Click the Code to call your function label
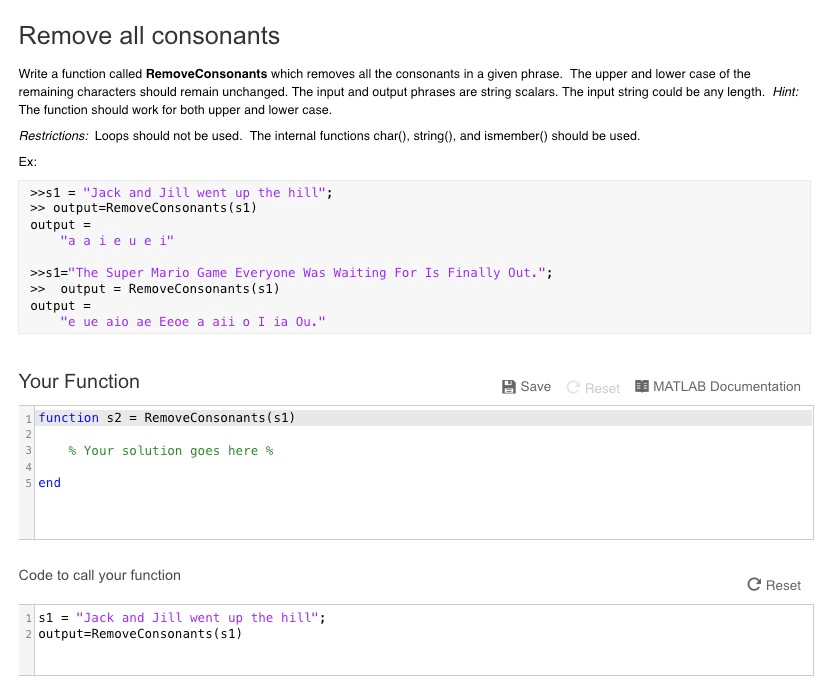 click(100, 575)
